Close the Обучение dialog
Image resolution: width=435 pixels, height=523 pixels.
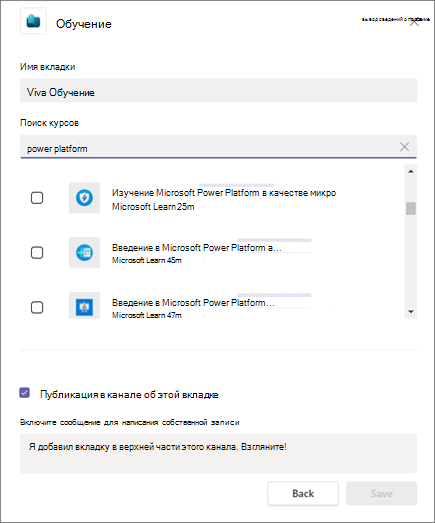pos(414,22)
